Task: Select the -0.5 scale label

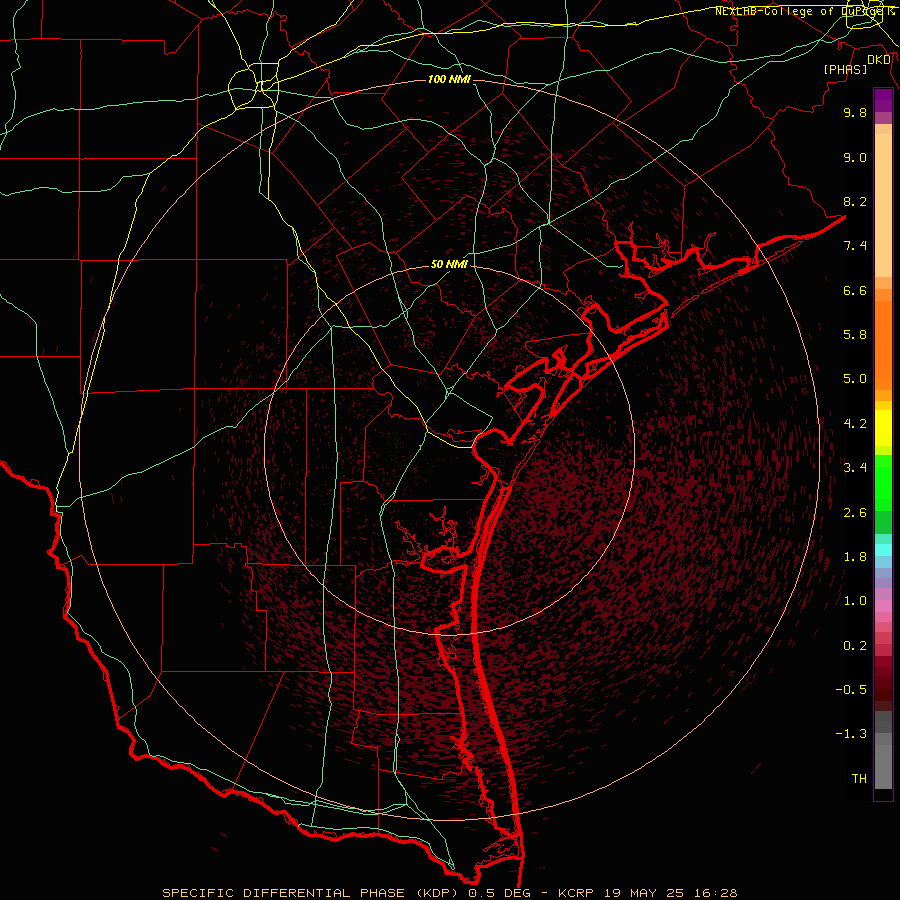Action: 851,690
